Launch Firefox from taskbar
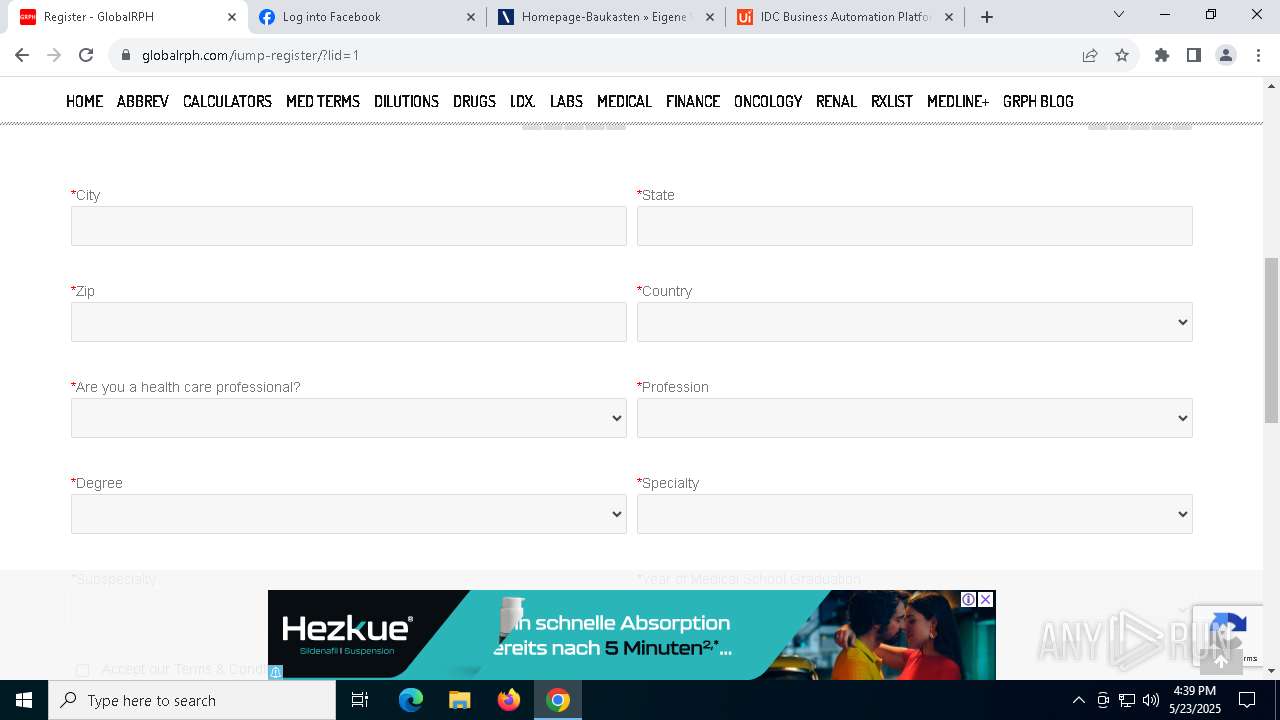This screenshot has height=720, width=1280. pyautogui.click(x=509, y=700)
